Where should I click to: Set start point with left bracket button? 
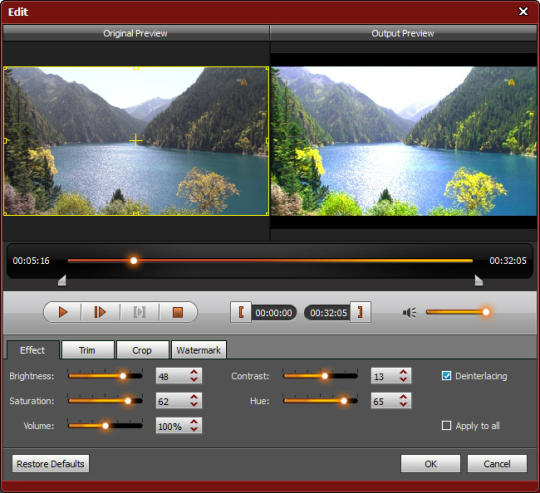(x=241, y=312)
